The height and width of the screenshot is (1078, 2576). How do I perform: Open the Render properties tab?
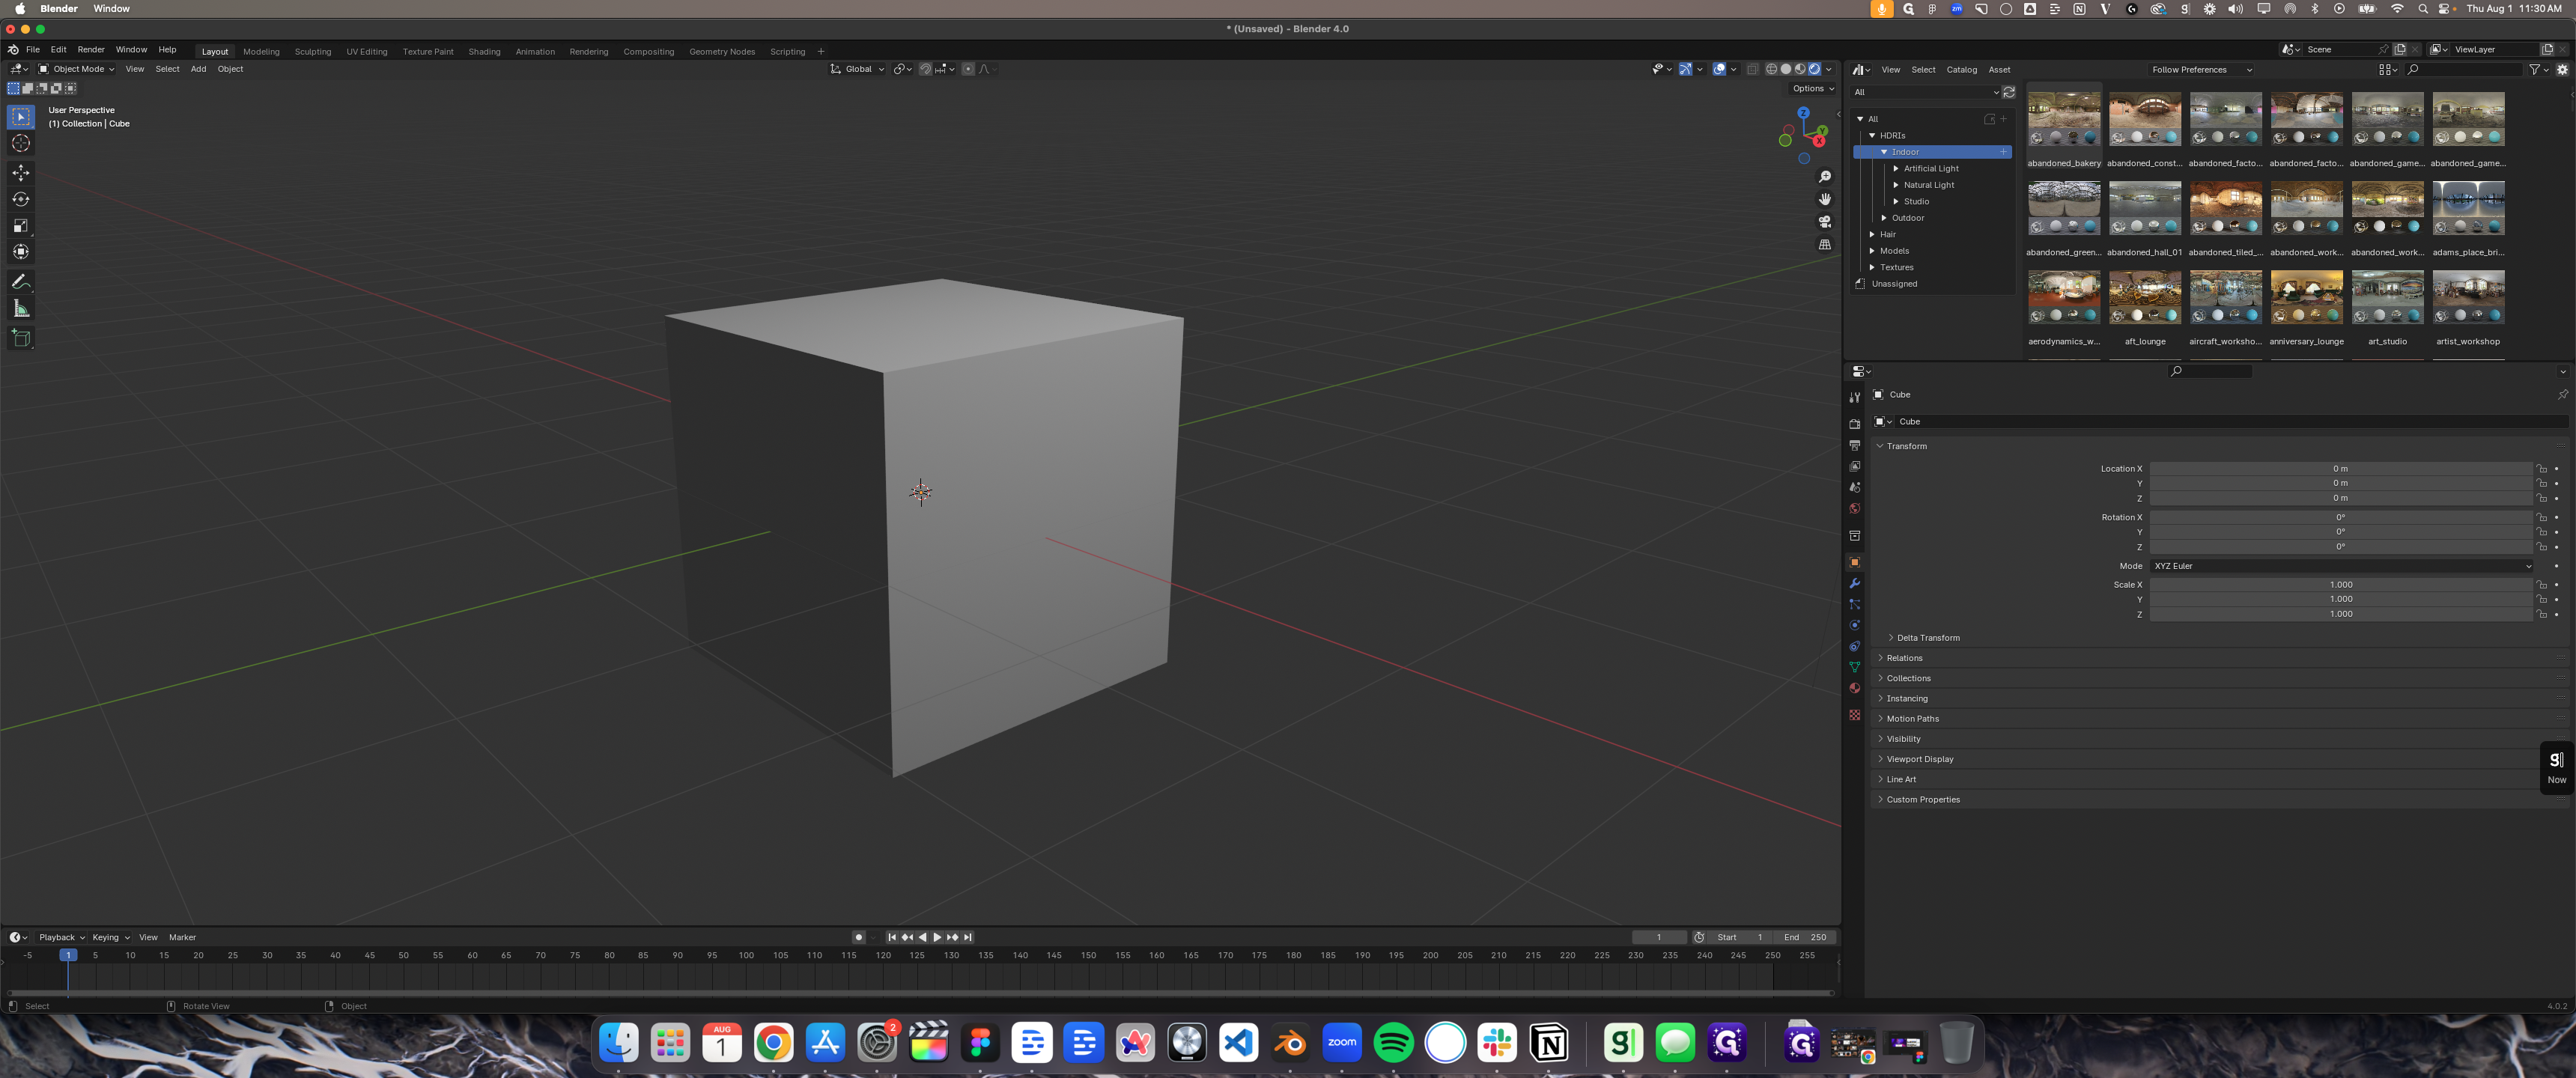click(x=1854, y=424)
